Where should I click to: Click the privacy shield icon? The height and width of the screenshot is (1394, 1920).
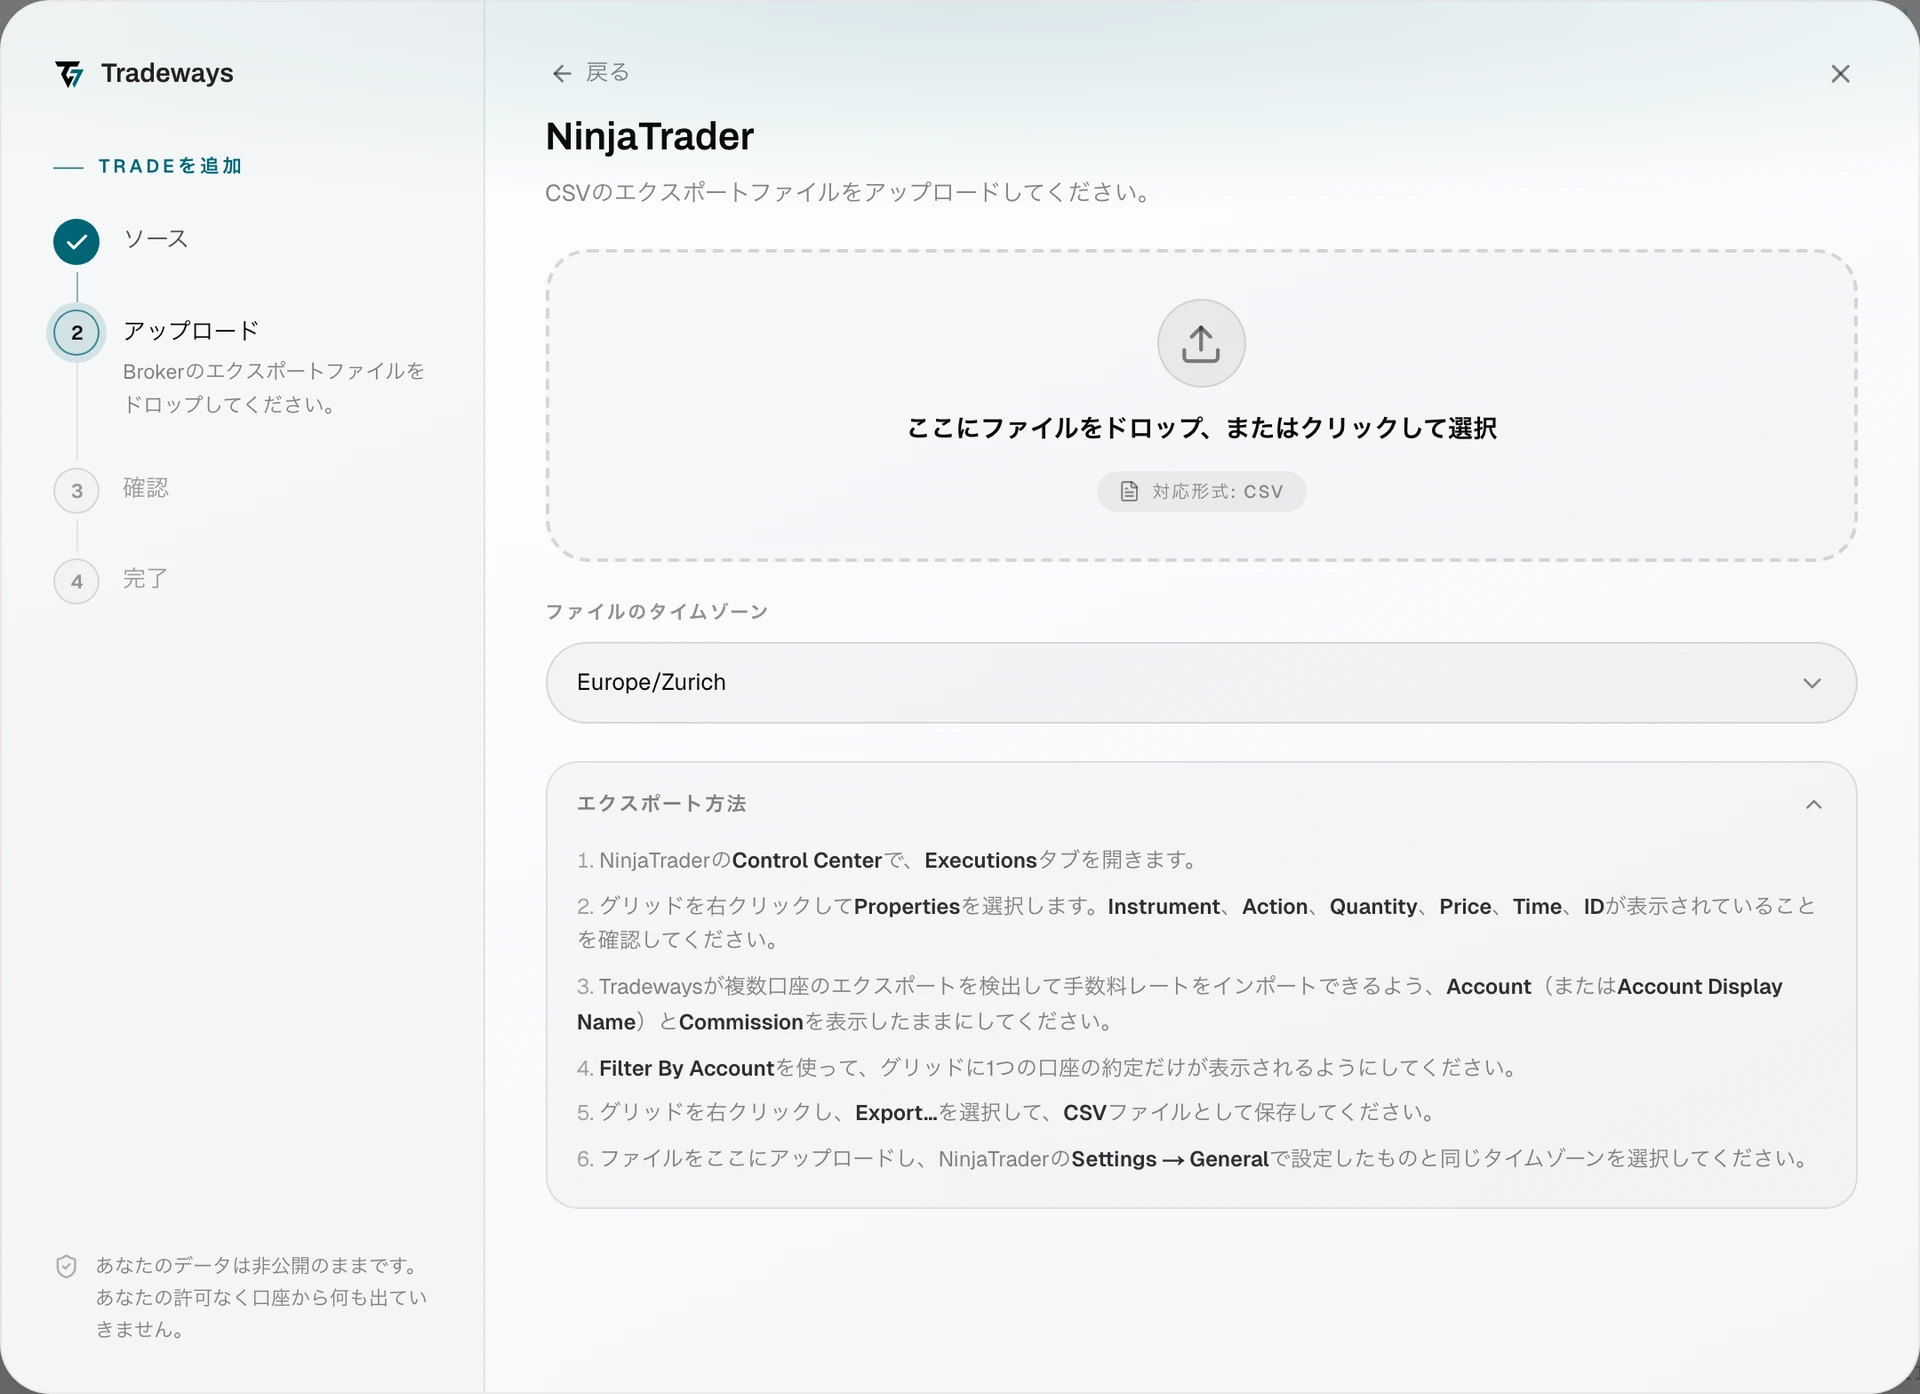coord(66,1266)
